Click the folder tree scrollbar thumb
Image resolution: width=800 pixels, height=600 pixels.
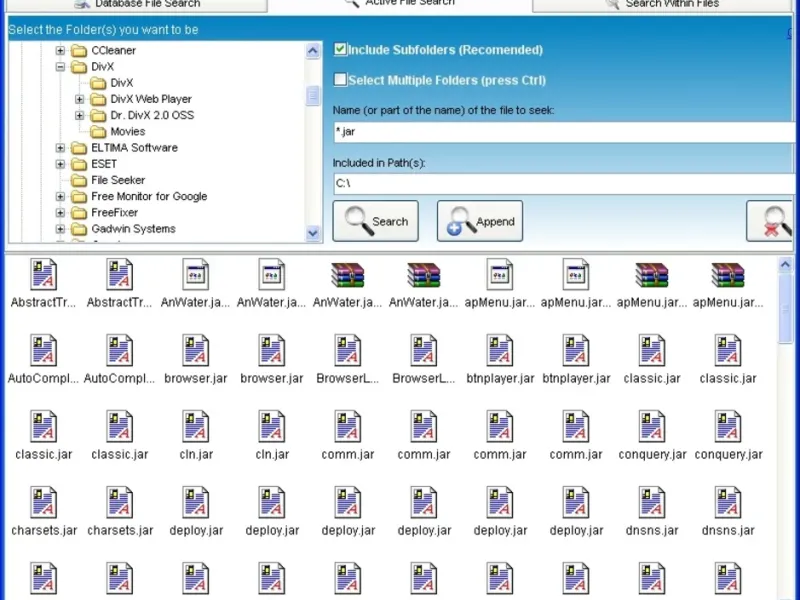313,95
